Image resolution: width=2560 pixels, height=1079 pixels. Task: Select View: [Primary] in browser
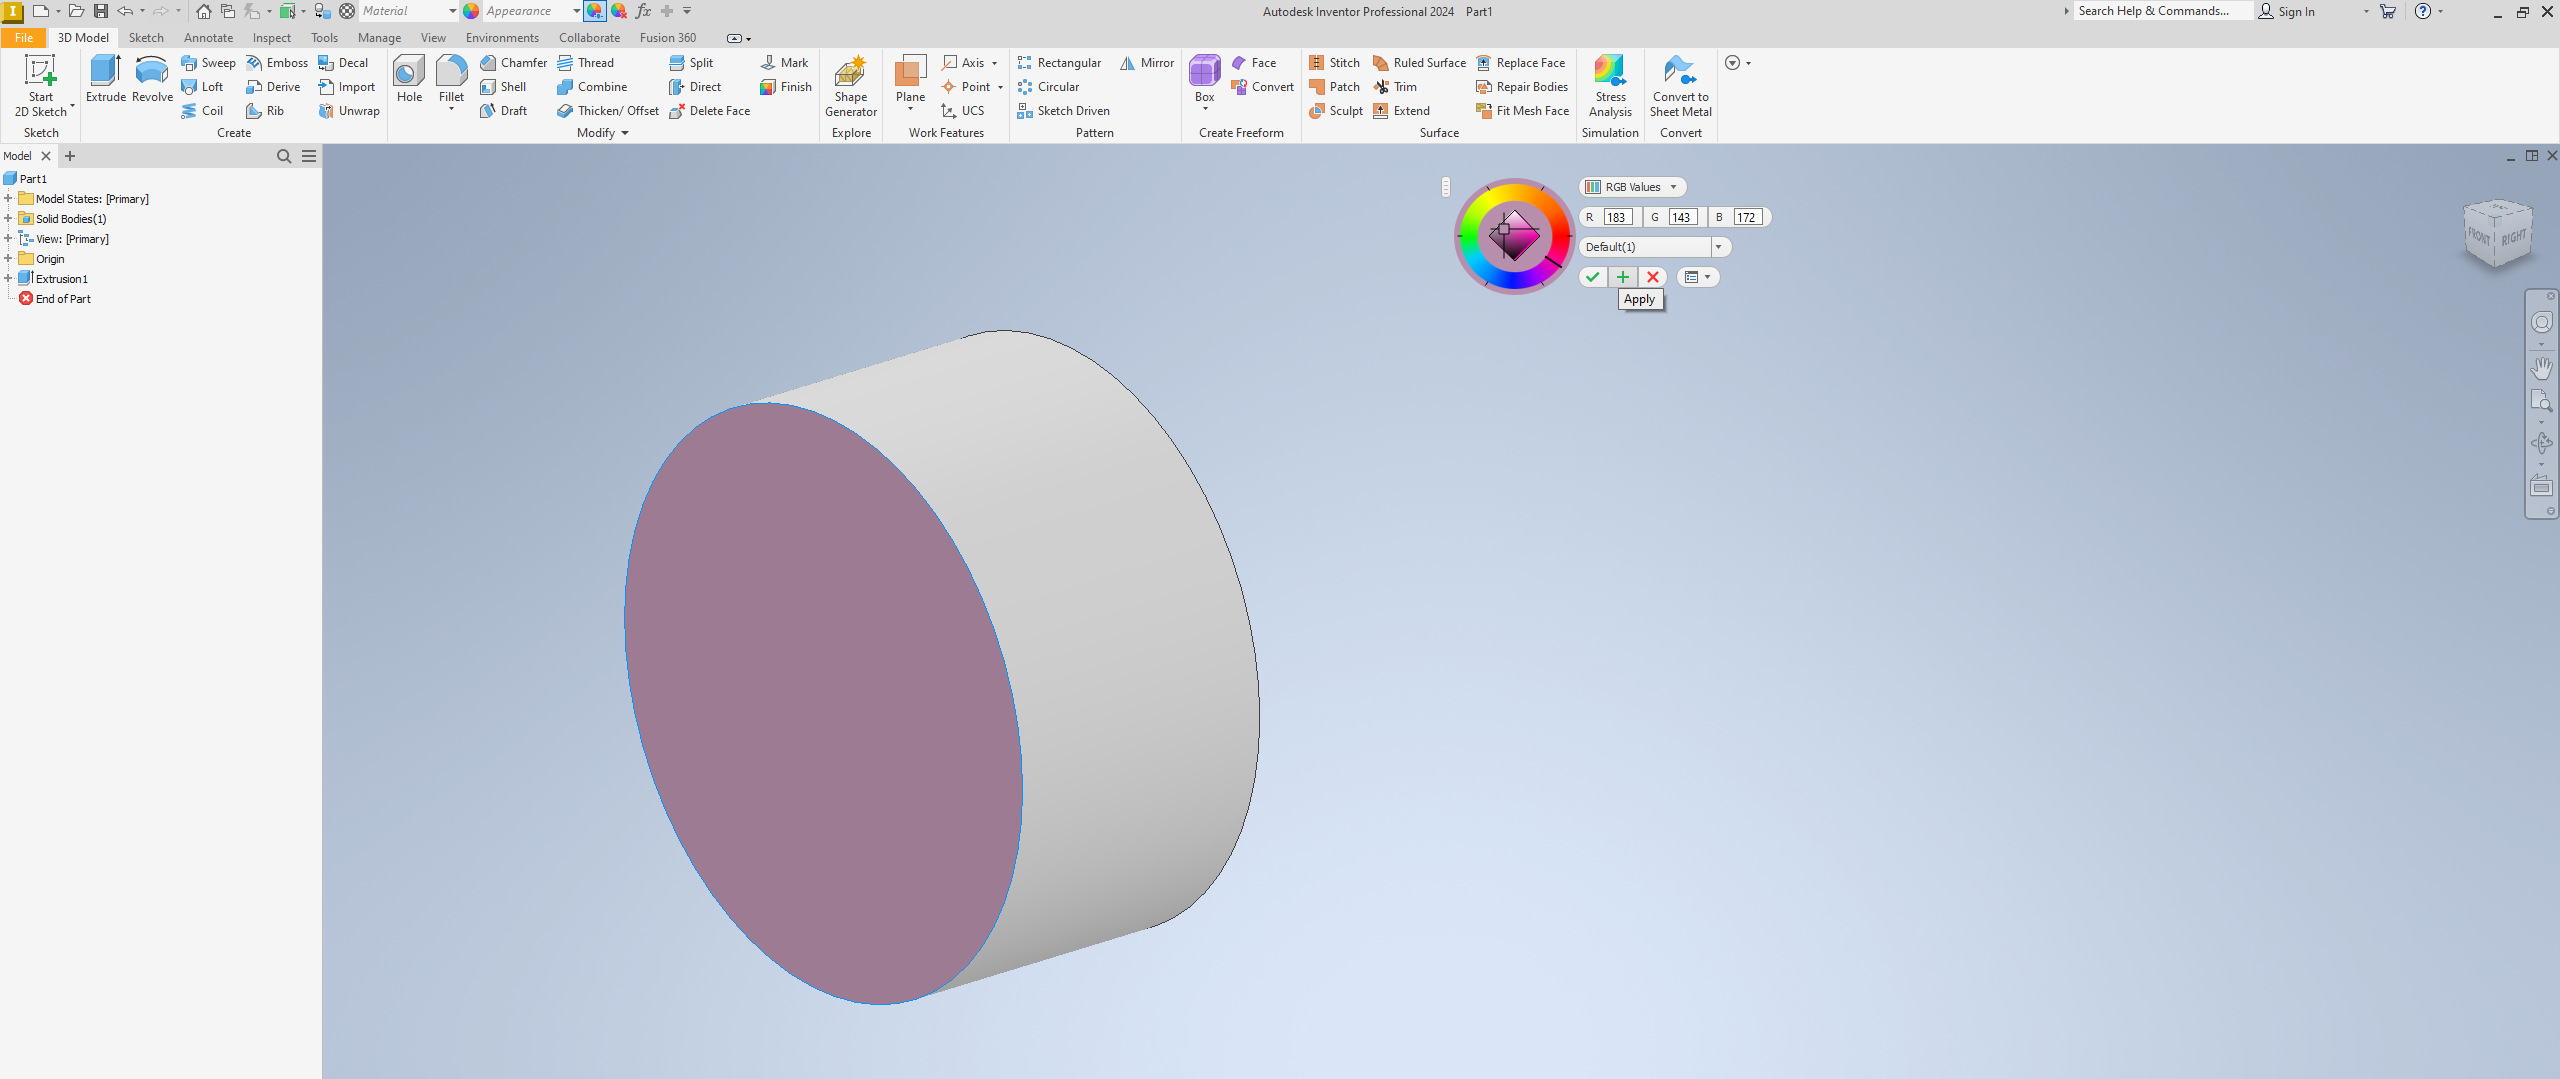click(64, 239)
